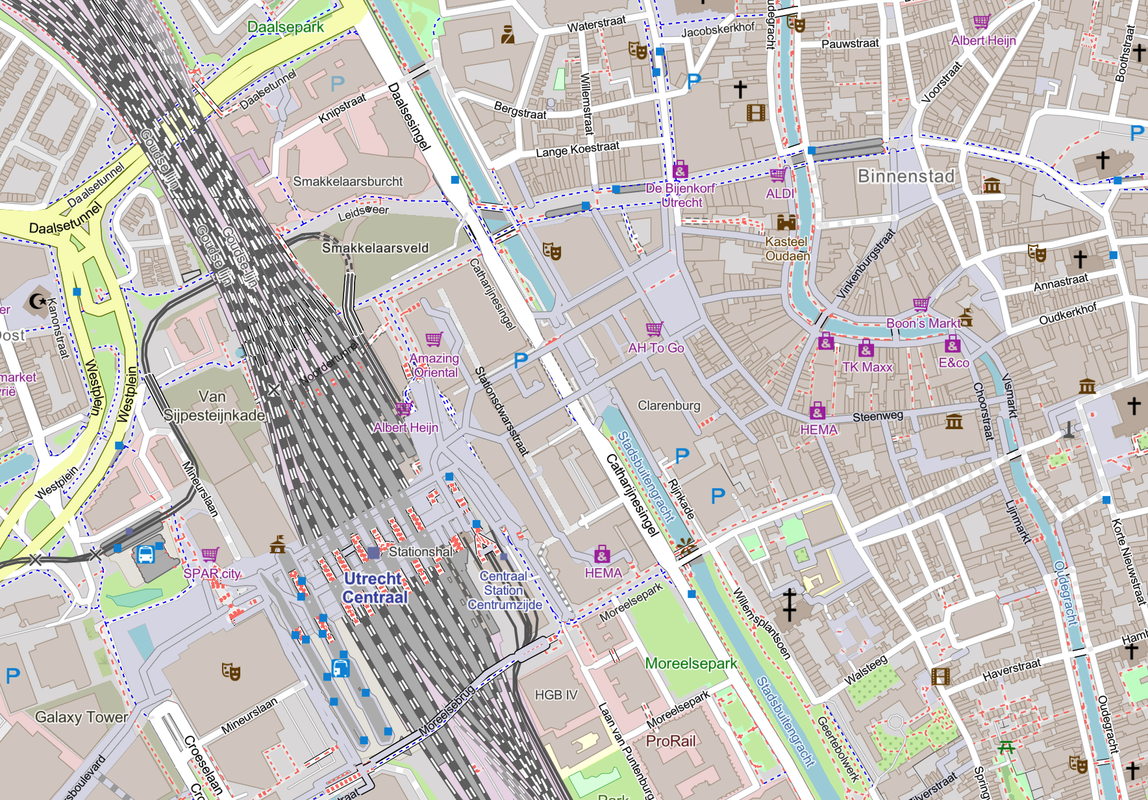Click the Oudkerkhof street label
Screen dimensions: 1148x800
(x=1067, y=313)
